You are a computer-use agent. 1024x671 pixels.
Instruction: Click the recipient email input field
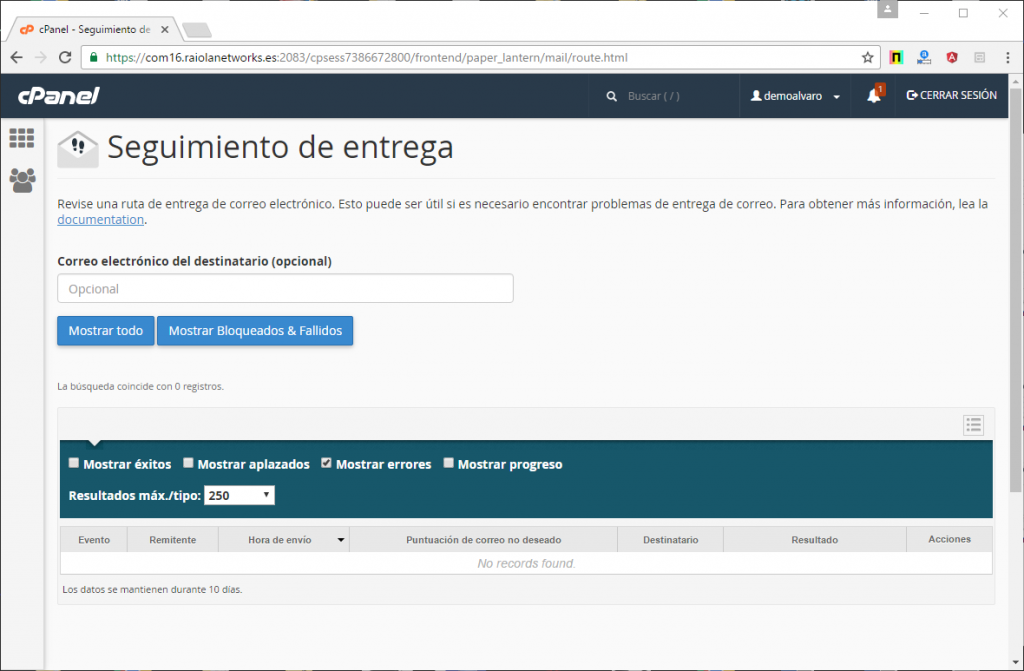285,289
